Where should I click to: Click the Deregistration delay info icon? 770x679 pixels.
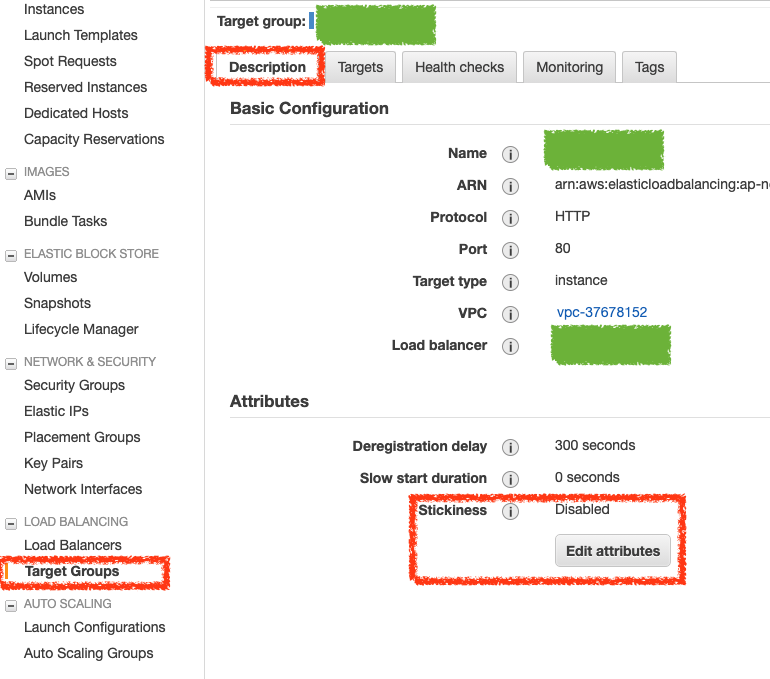coord(510,447)
